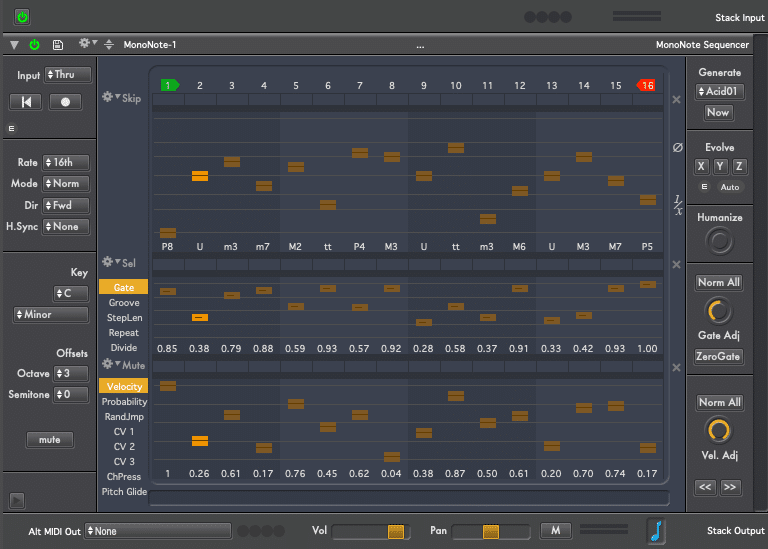Toggle the MonoNote-1 module power button
768x549 pixels.
point(34,45)
